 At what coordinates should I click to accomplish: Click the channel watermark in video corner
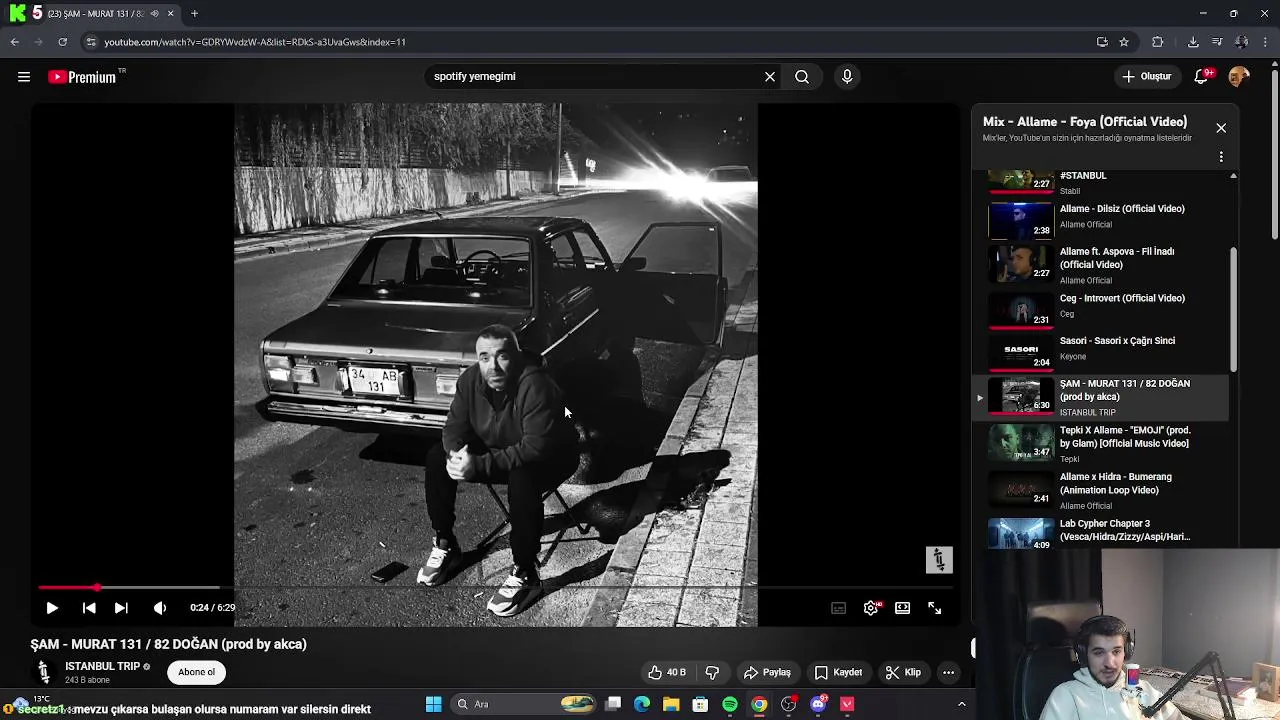pos(939,560)
